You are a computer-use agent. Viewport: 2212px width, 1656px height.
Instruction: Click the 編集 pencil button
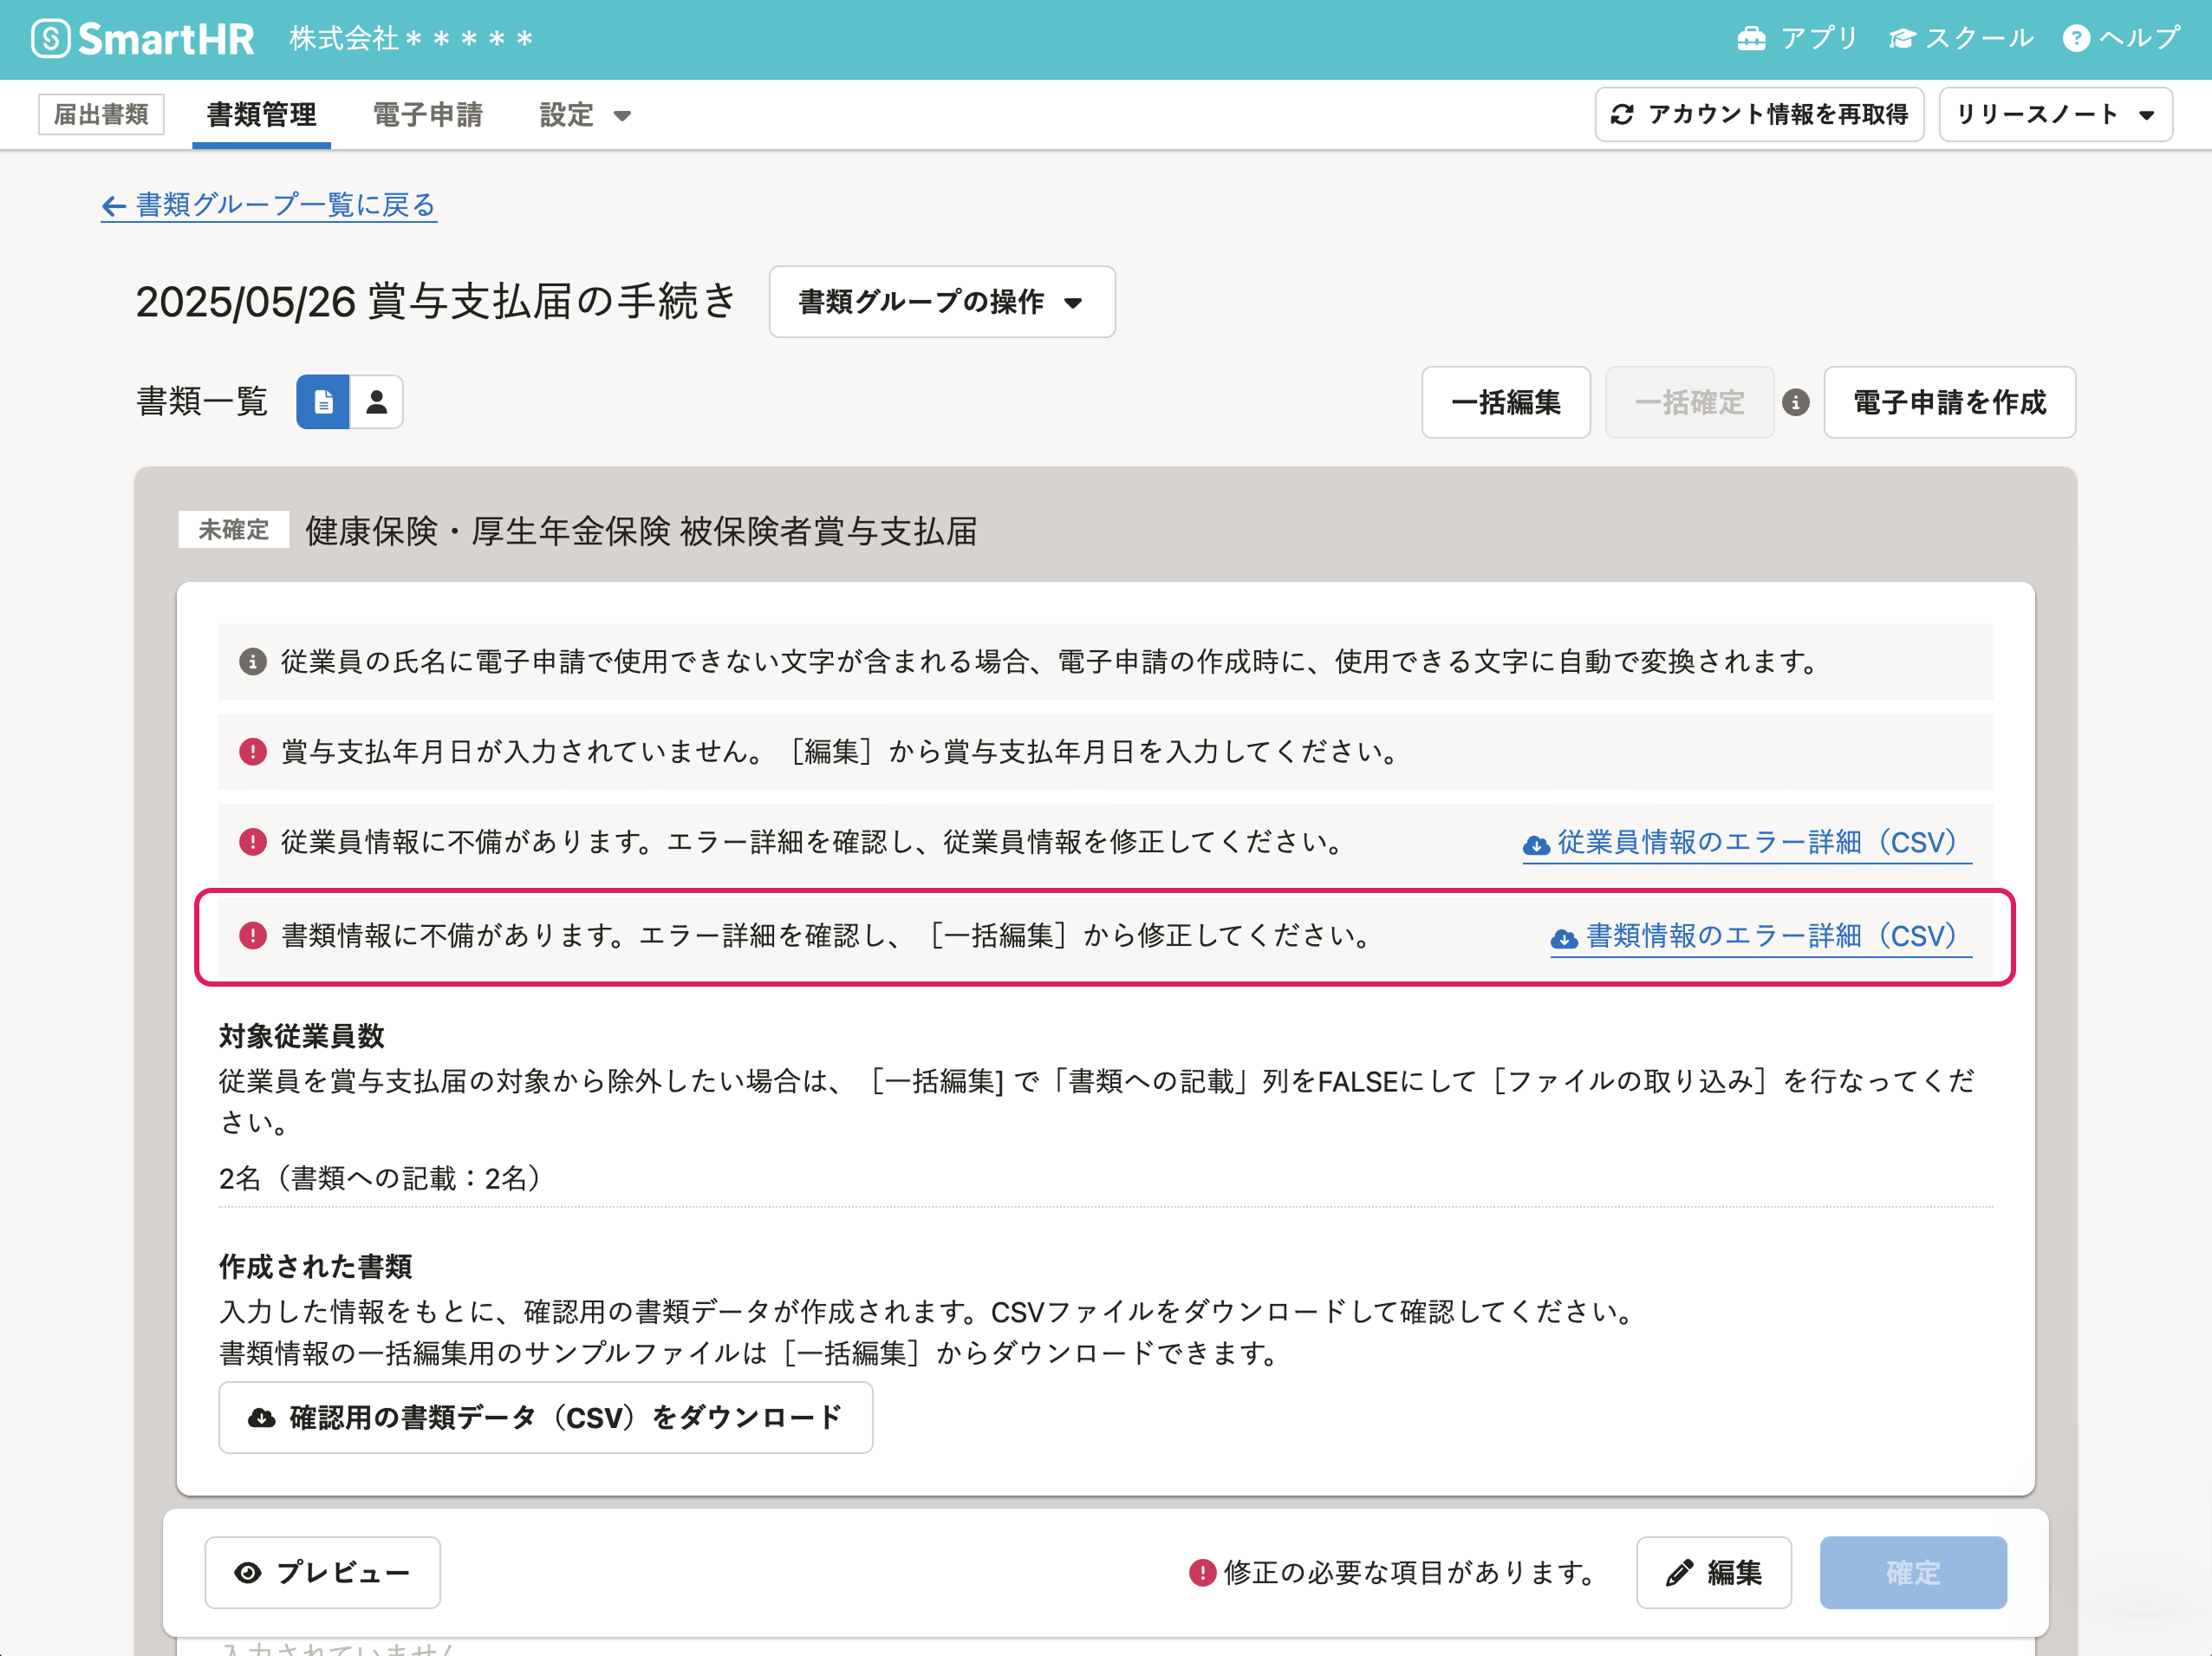[x=1713, y=1573]
